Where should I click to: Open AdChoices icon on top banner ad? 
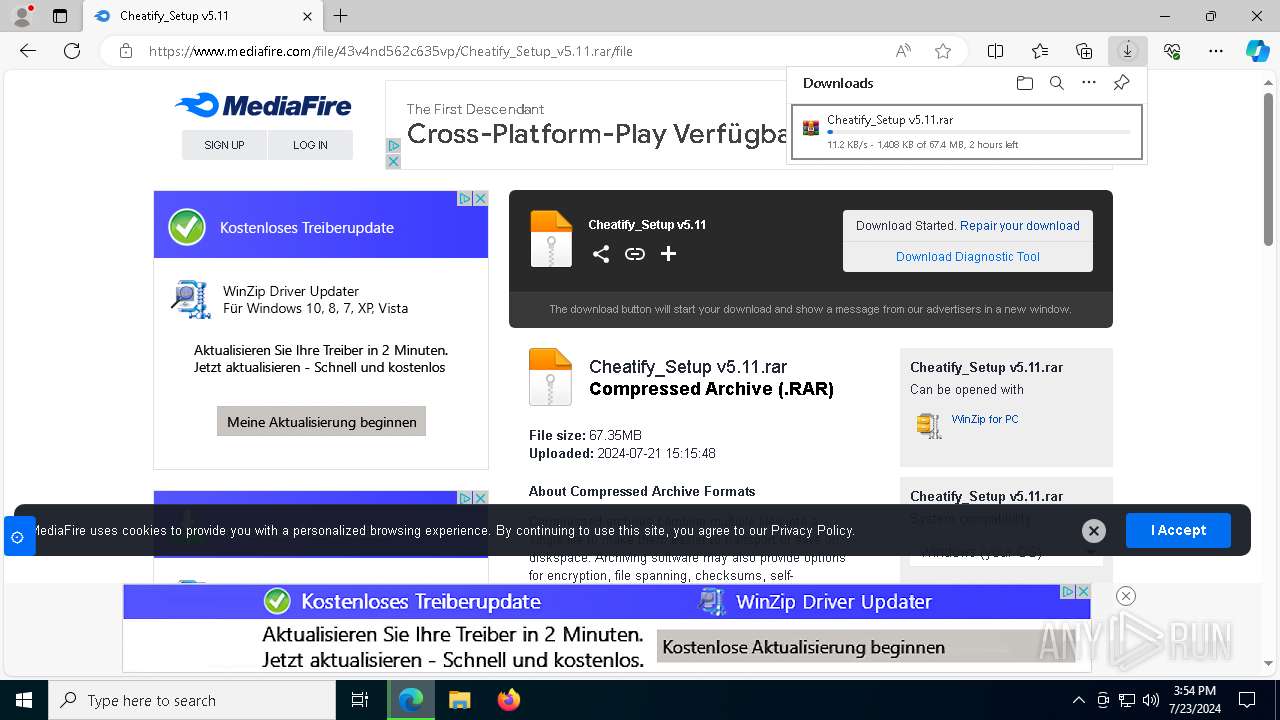pos(393,146)
